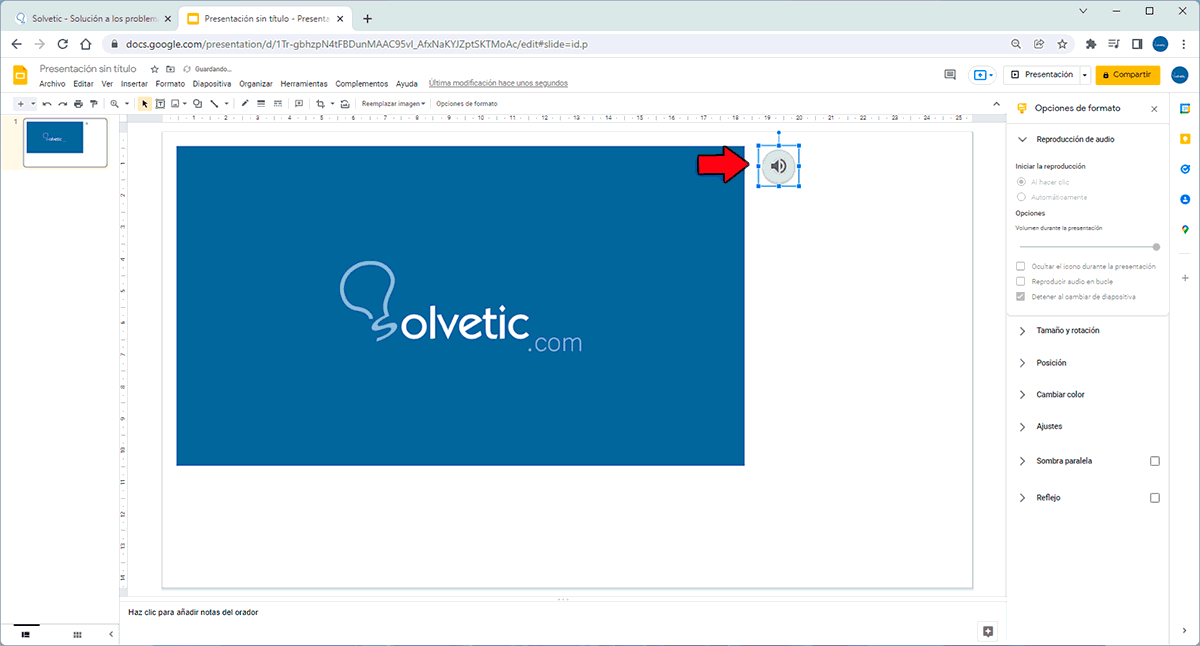The width and height of the screenshot is (1200, 646).
Task: Click the Undo arrow in the toolbar
Action: pos(46,104)
